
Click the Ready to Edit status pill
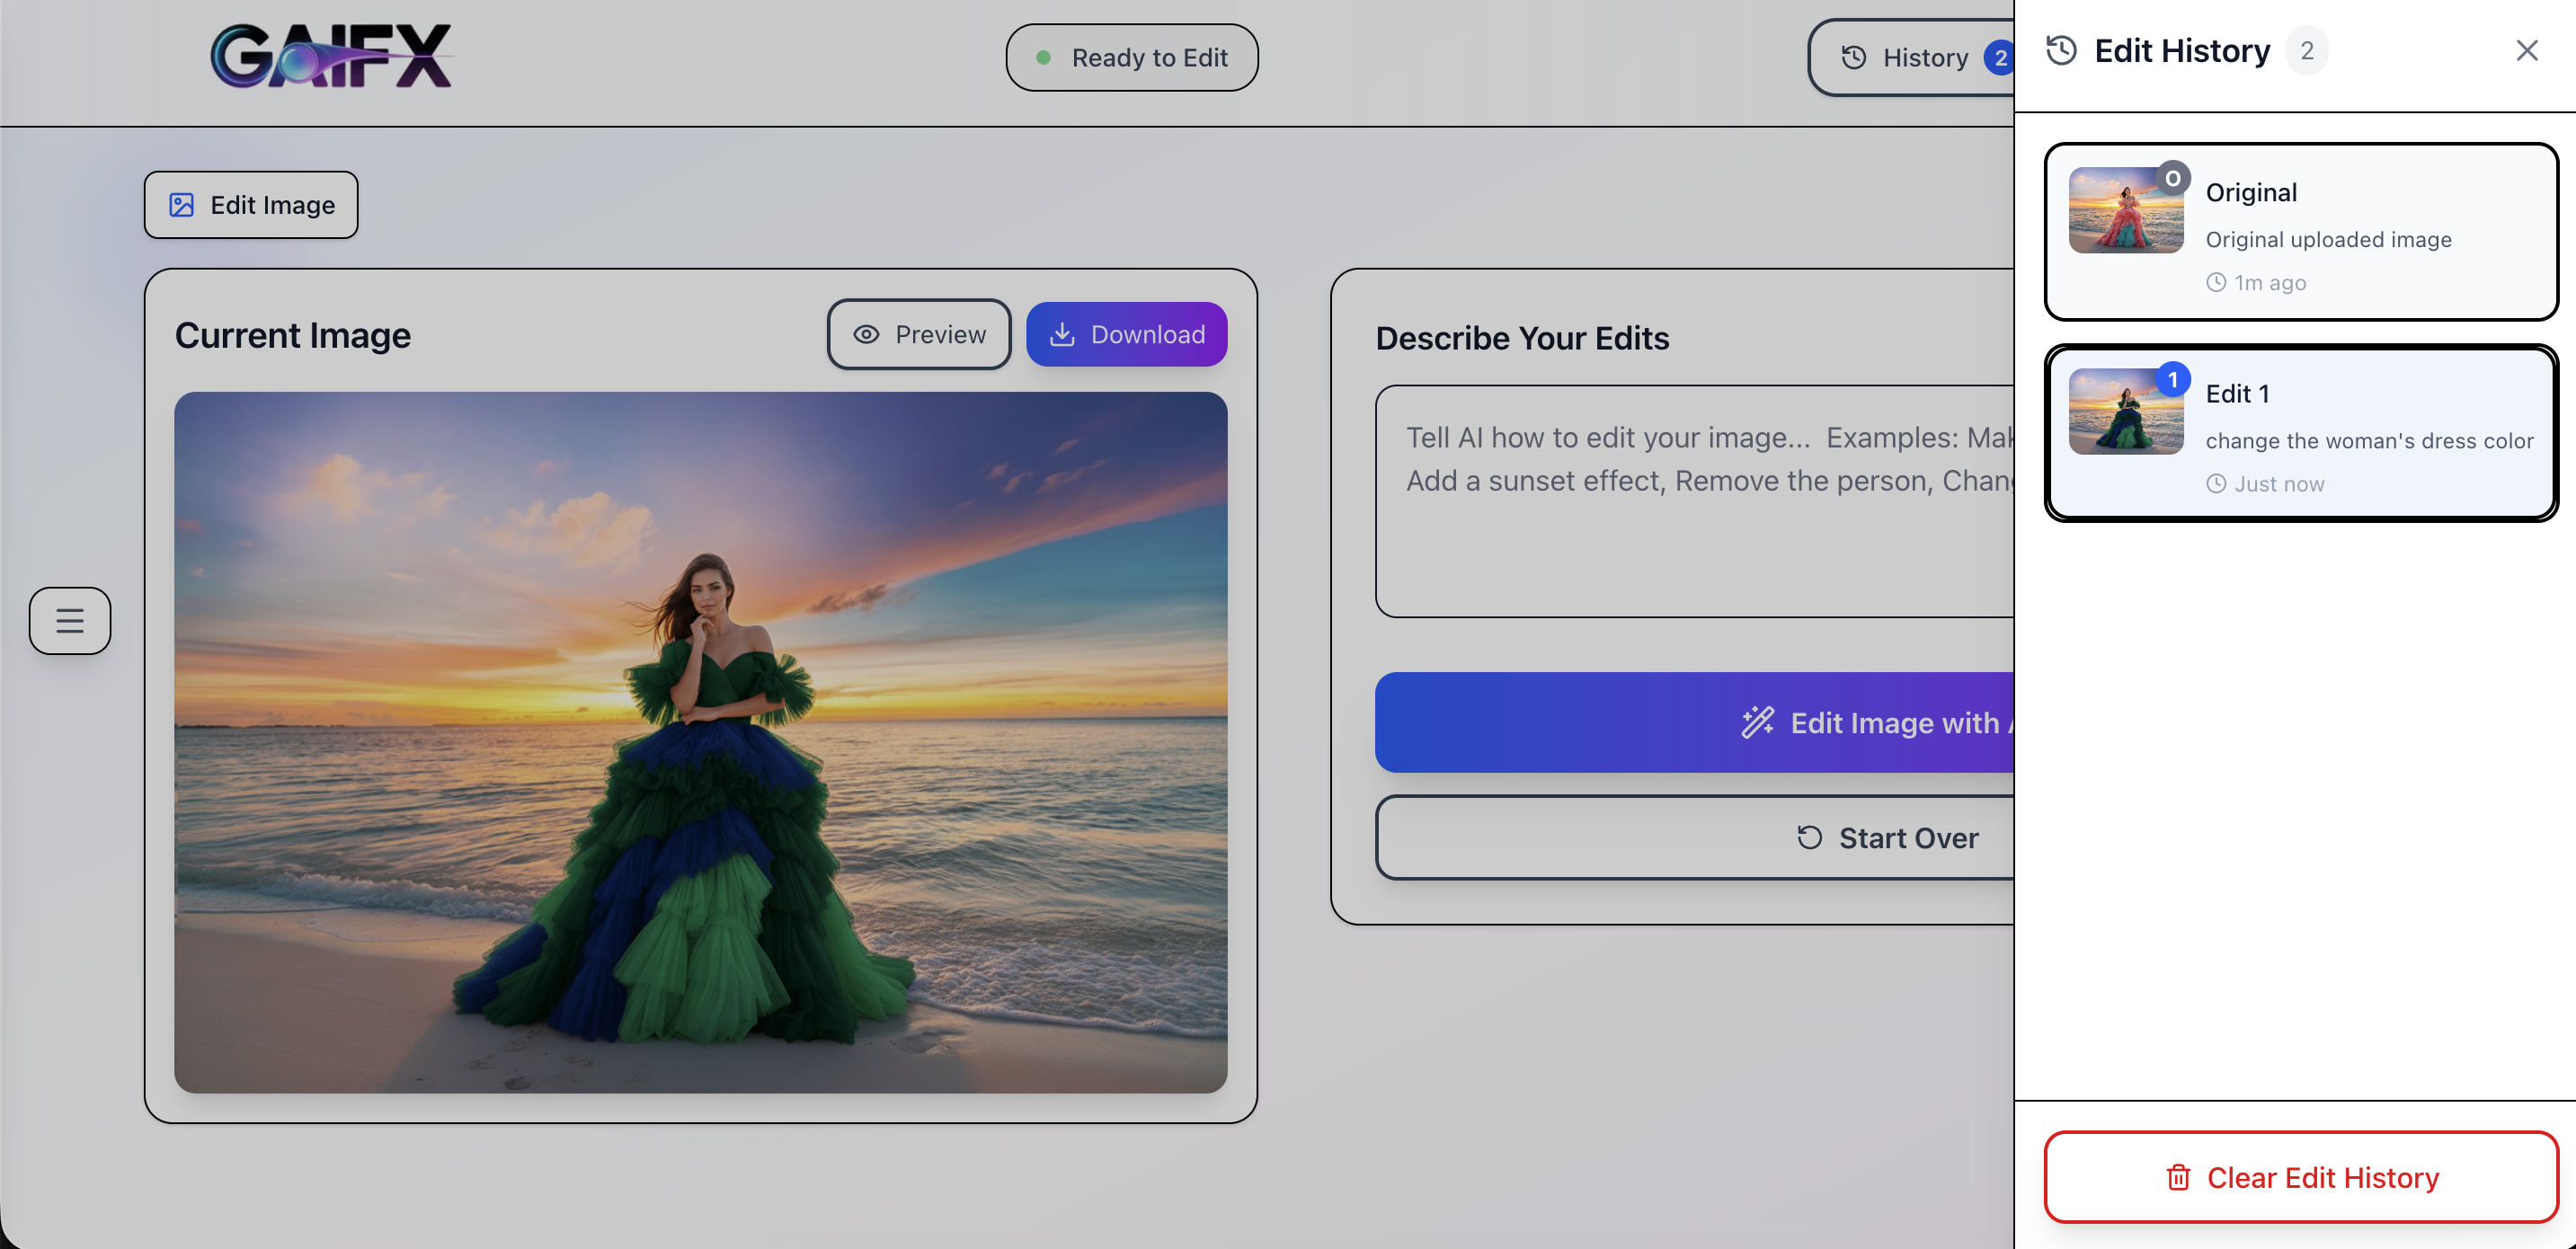(1132, 58)
